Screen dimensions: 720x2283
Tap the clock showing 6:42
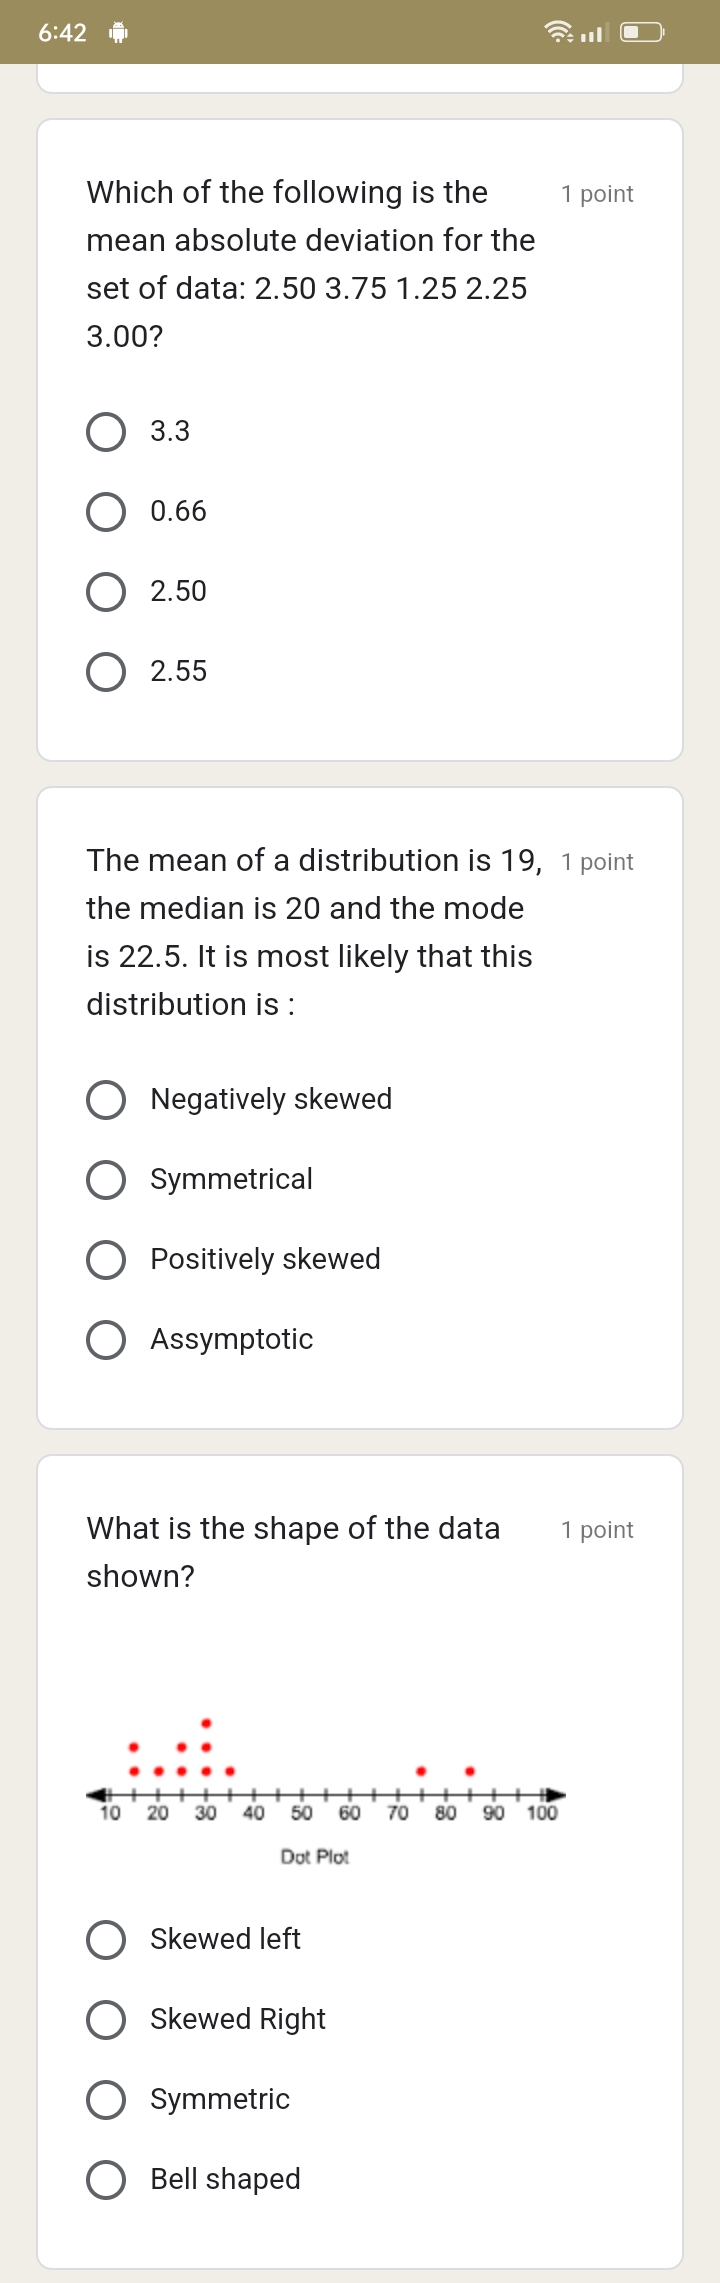[62, 32]
